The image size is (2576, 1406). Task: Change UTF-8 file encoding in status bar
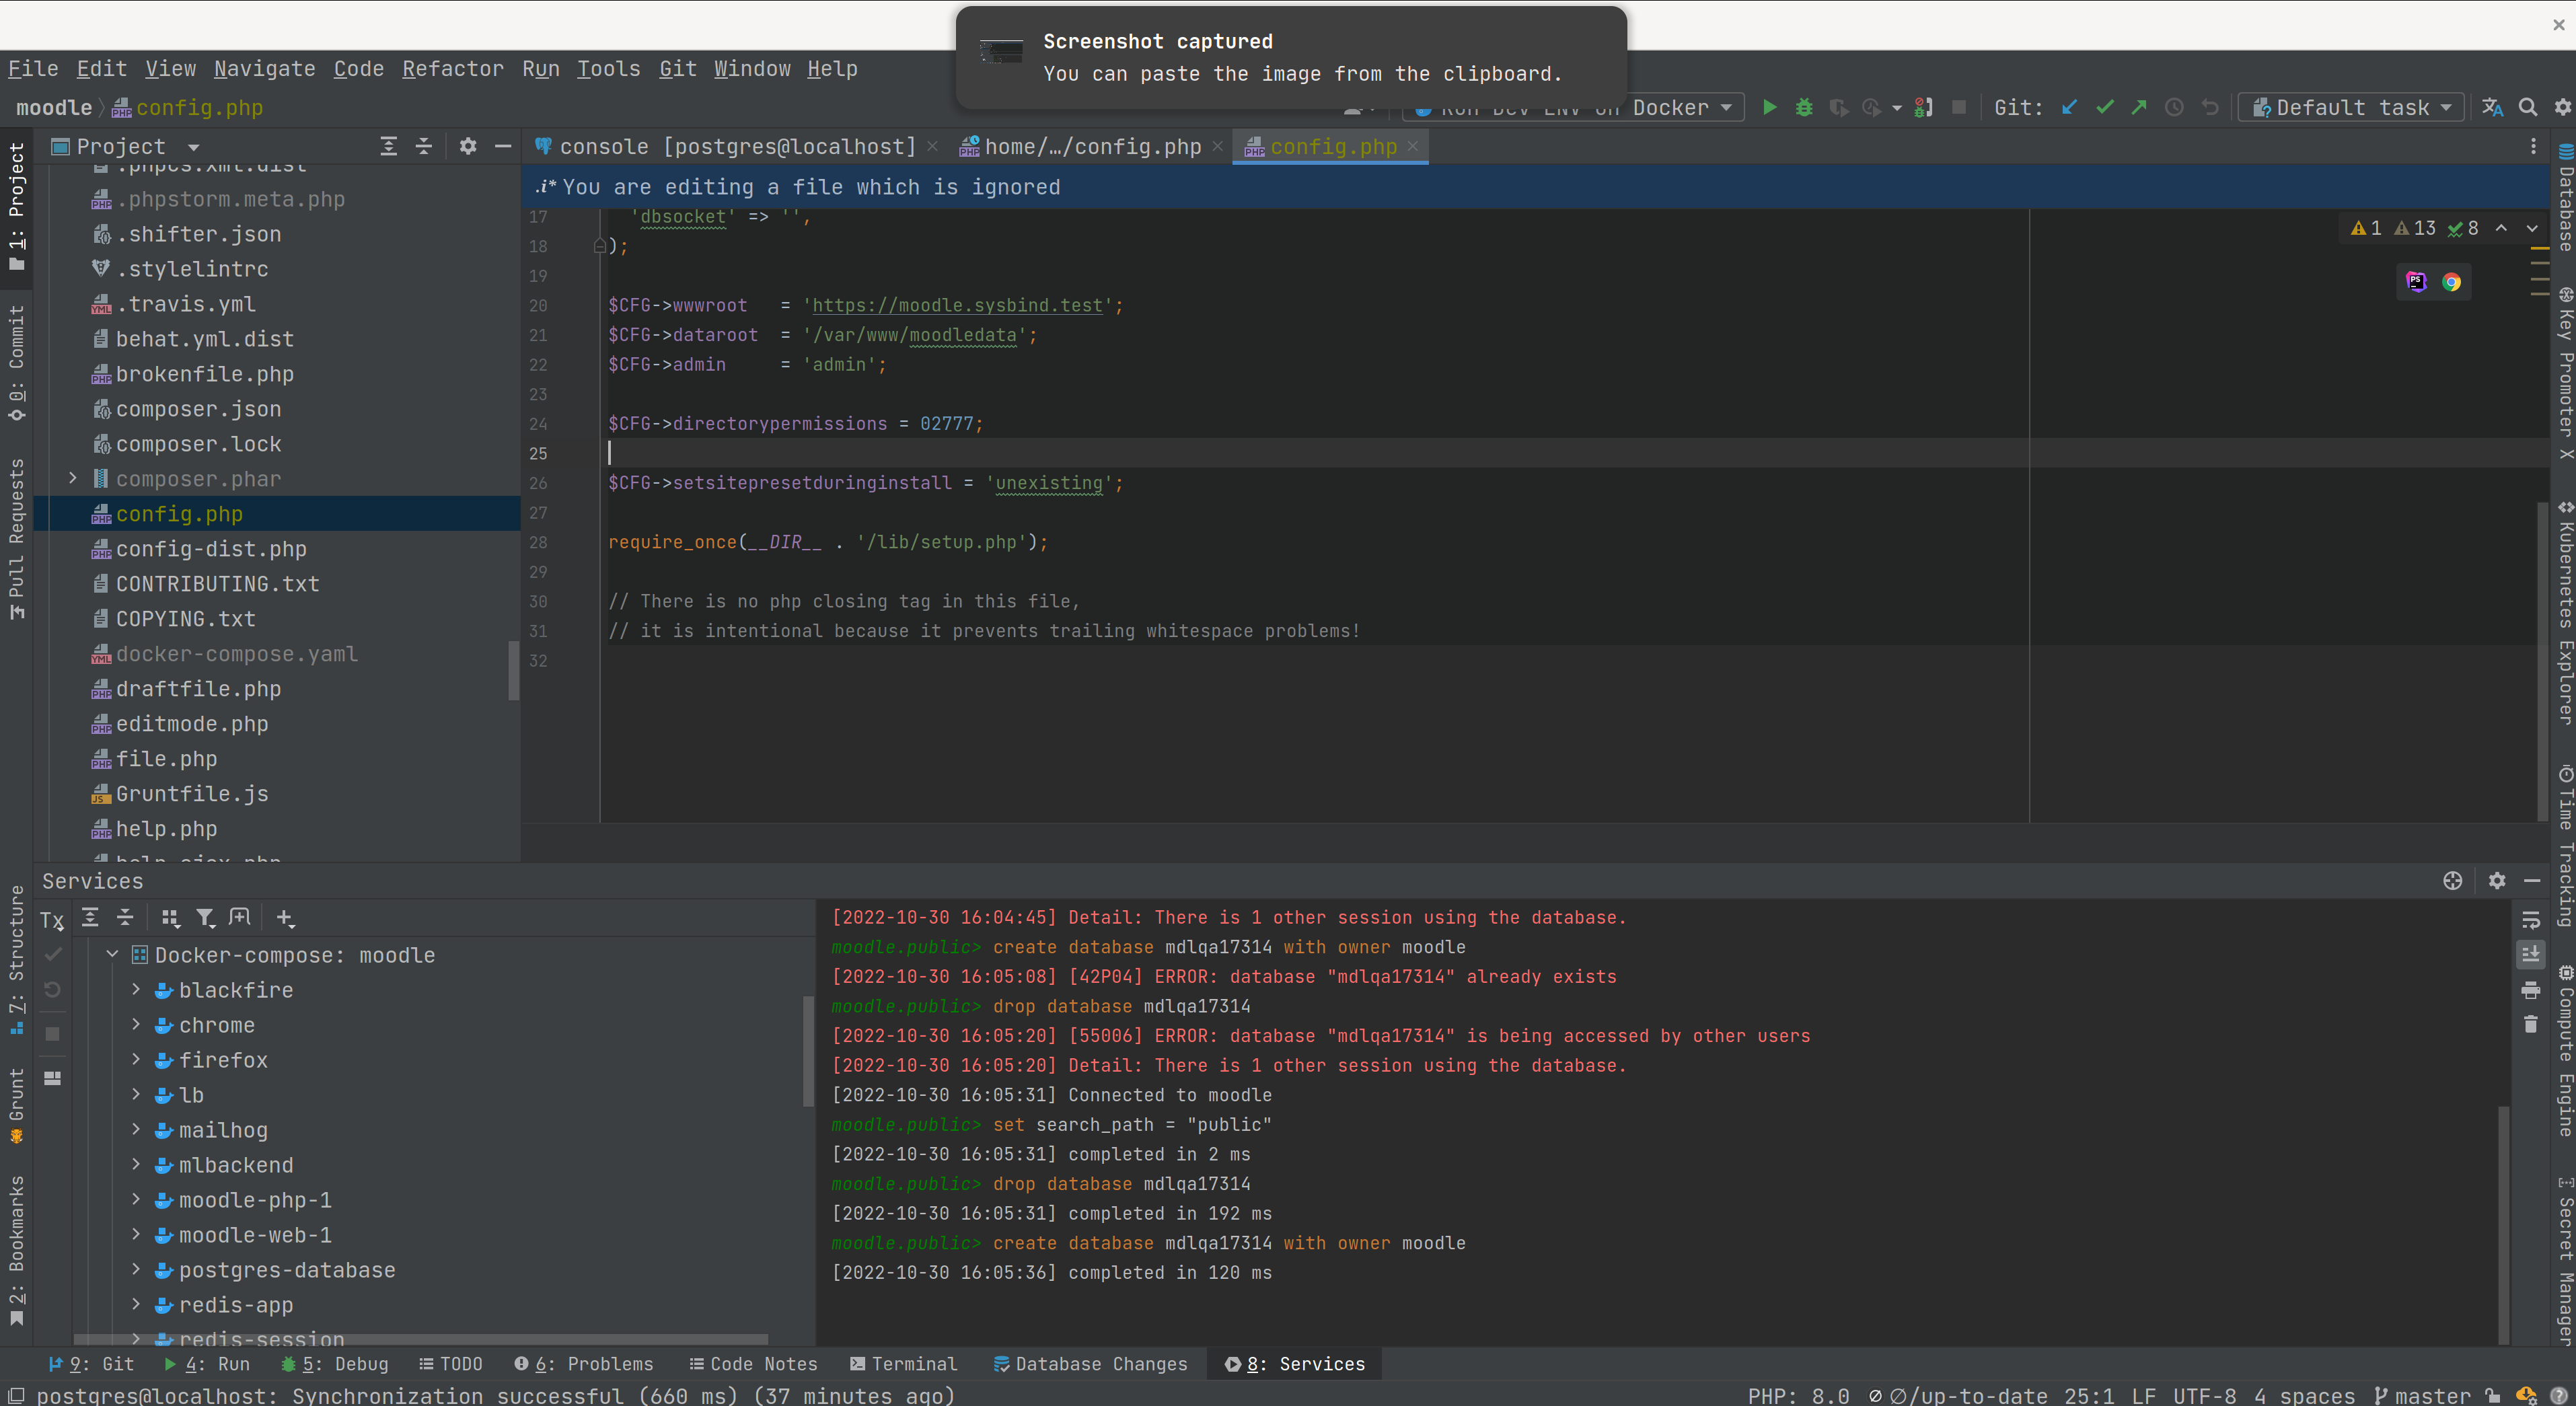point(2204,1395)
